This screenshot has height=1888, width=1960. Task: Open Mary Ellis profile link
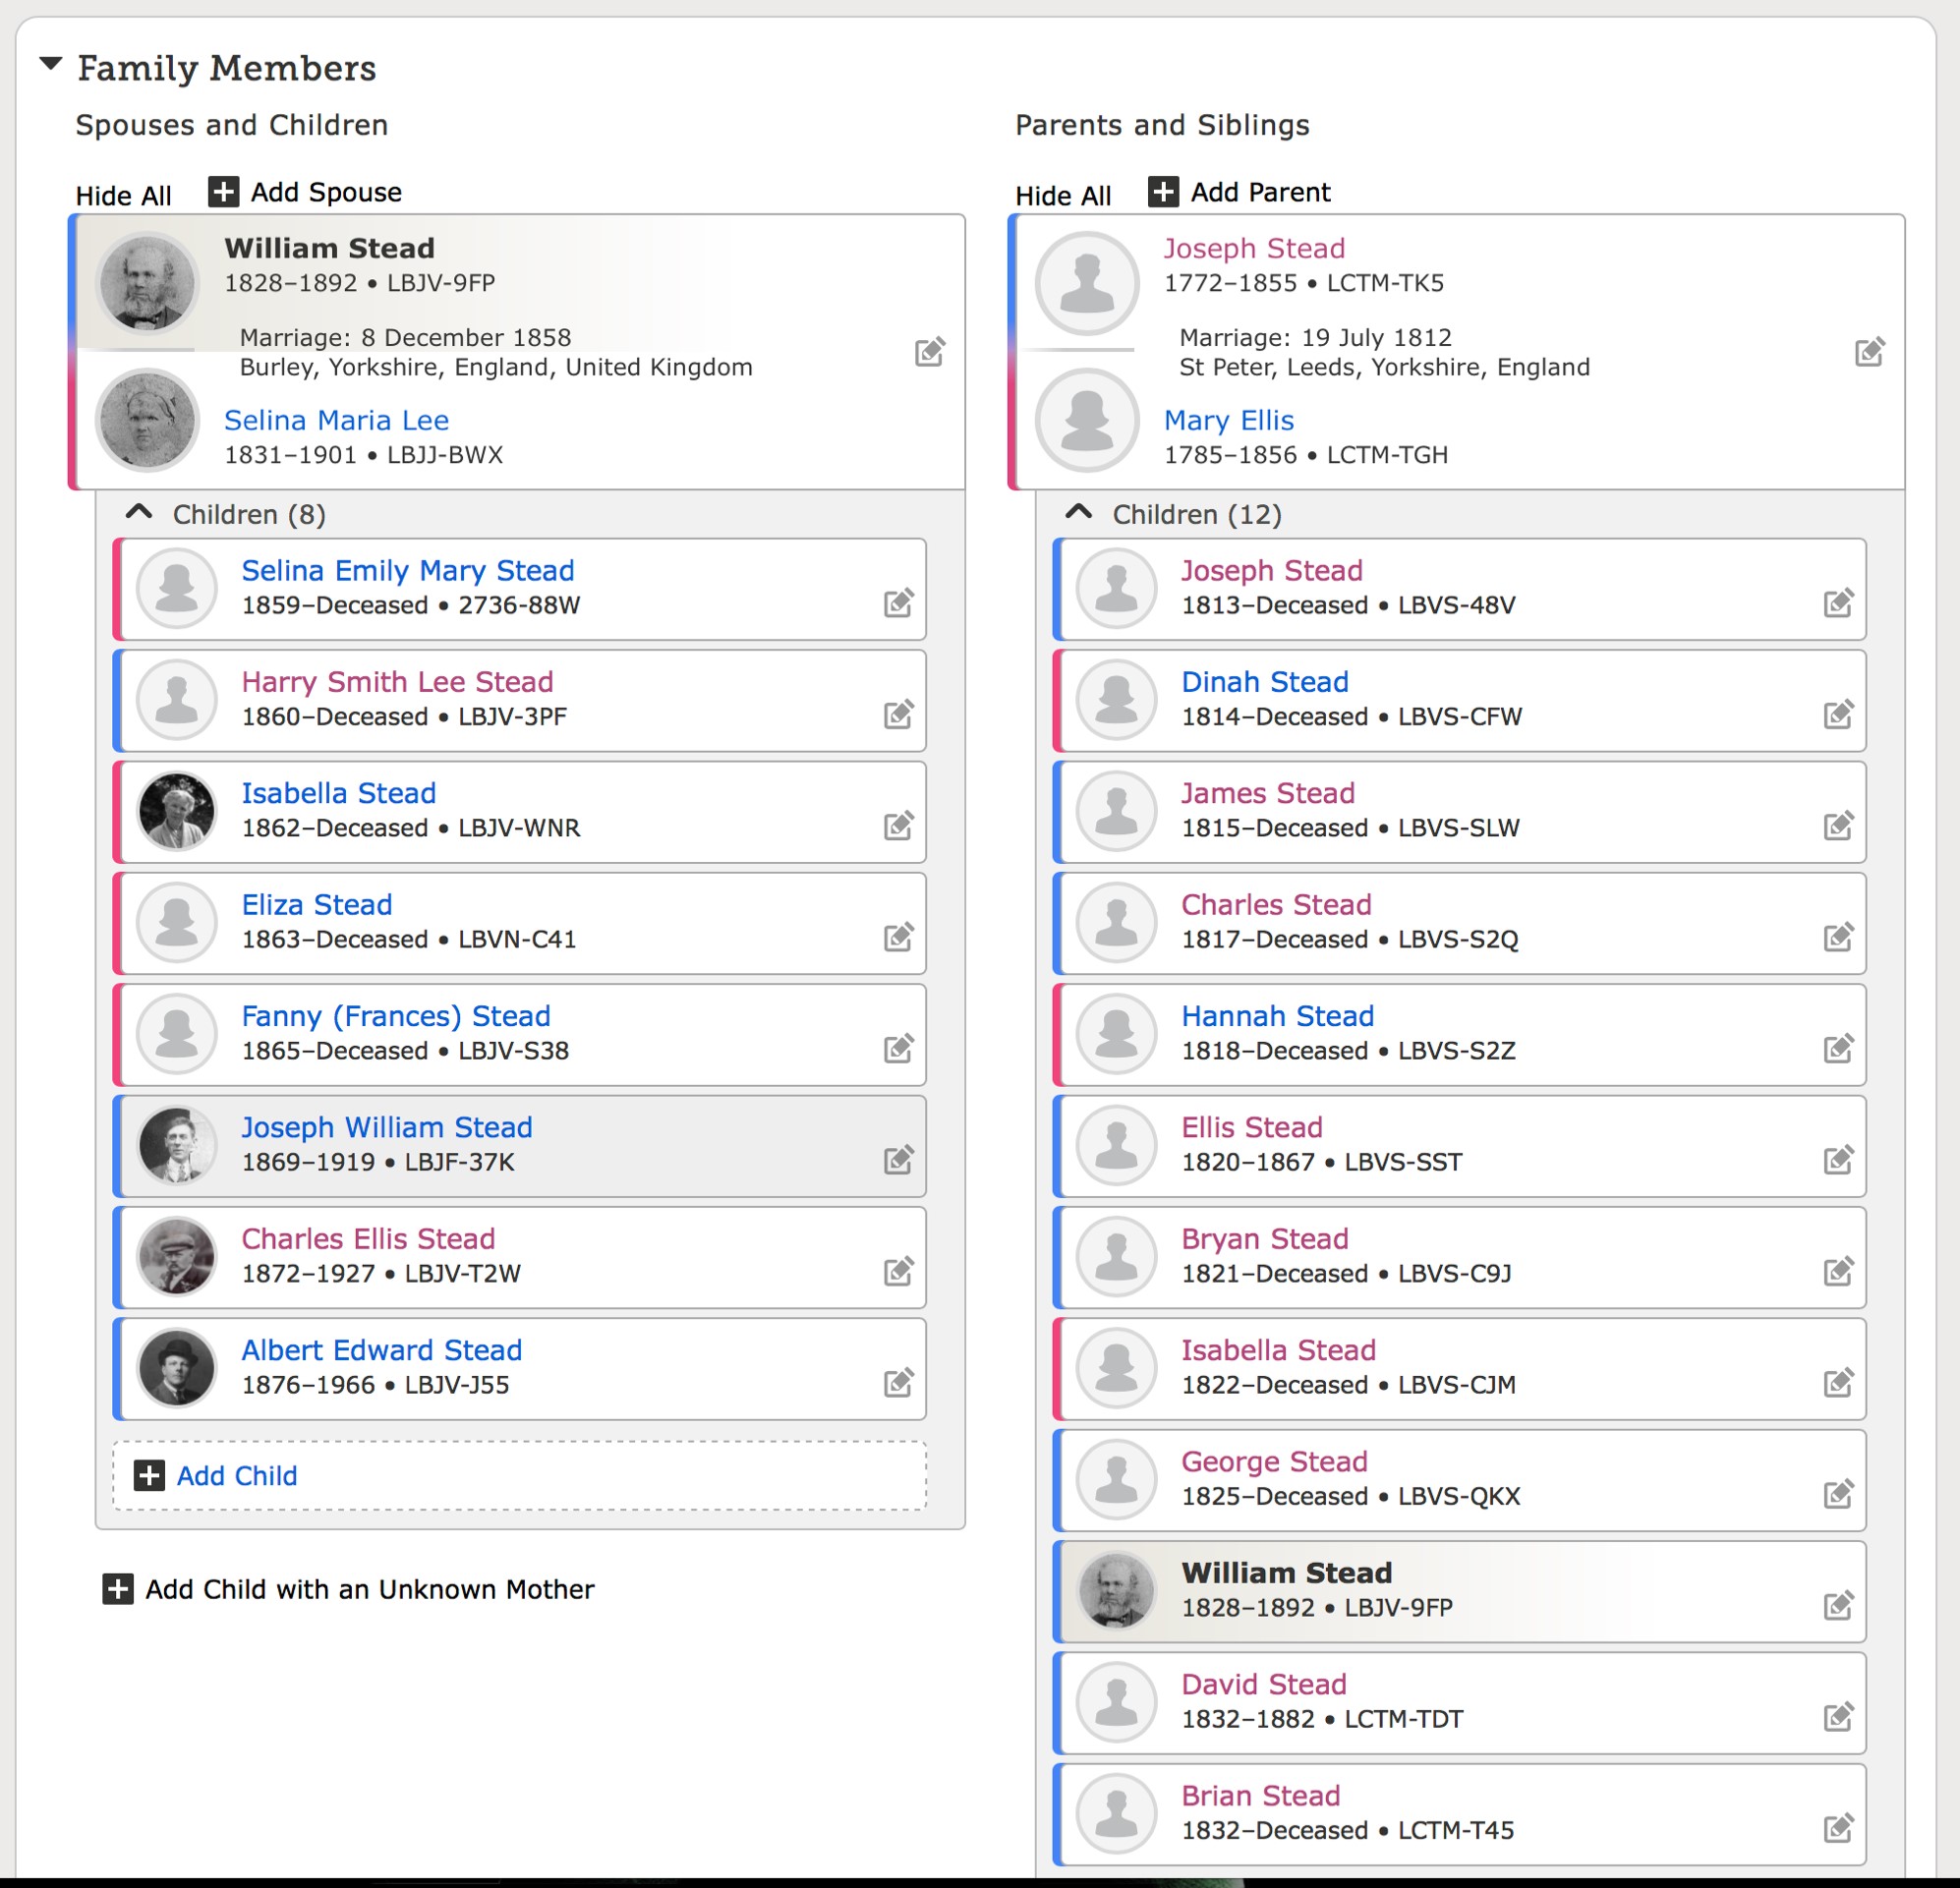coord(1228,420)
